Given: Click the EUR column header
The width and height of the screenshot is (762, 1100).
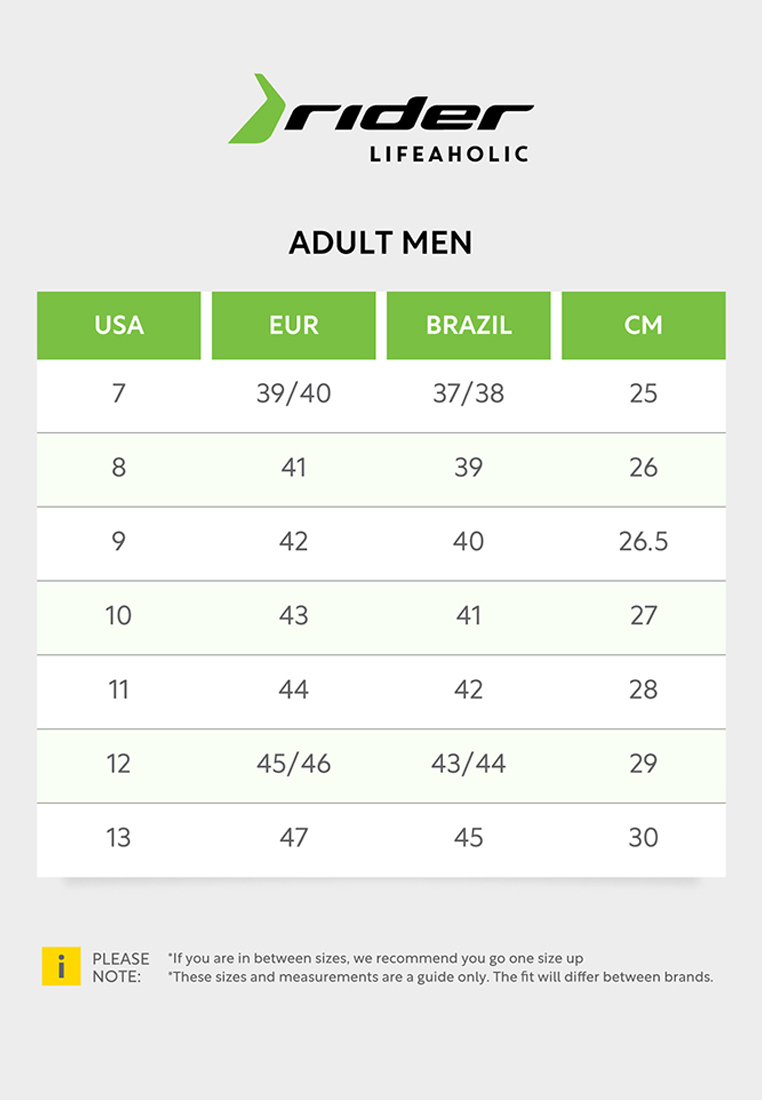Looking at the screenshot, I should [294, 325].
